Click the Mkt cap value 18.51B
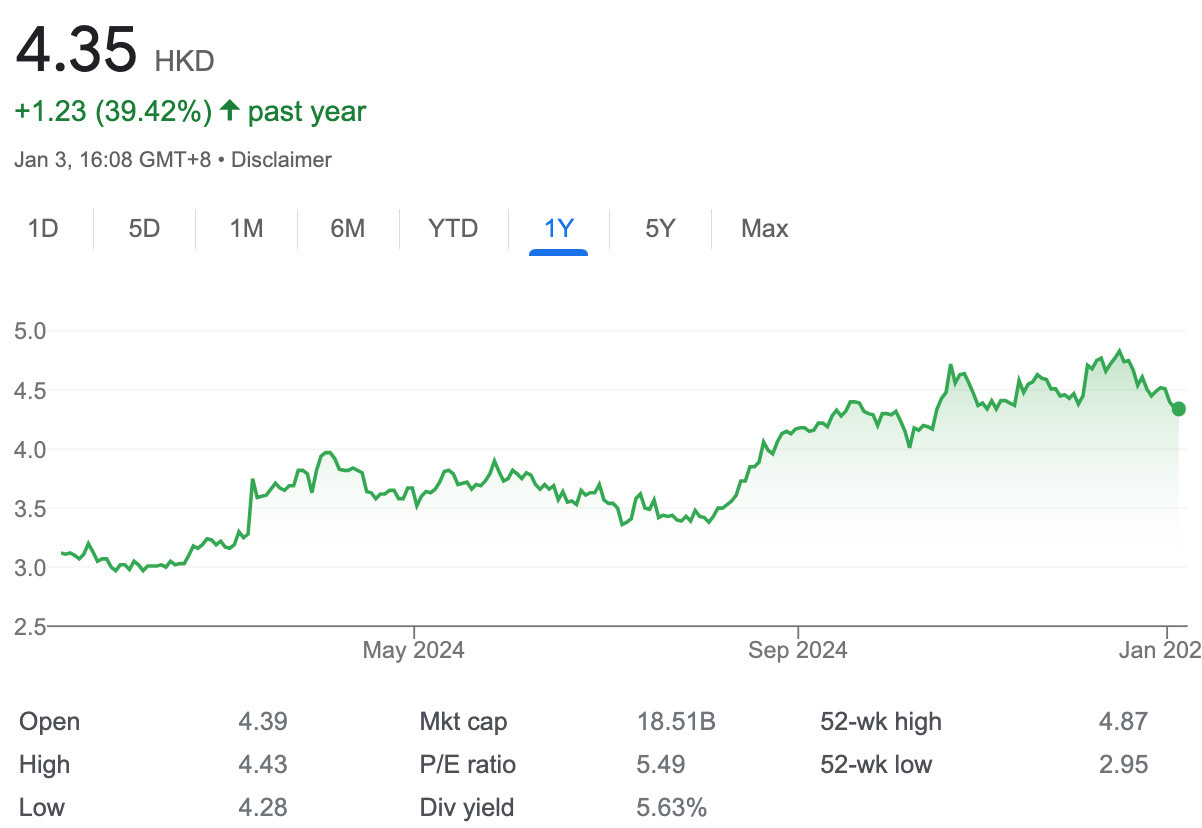1202x828 pixels. point(676,722)
